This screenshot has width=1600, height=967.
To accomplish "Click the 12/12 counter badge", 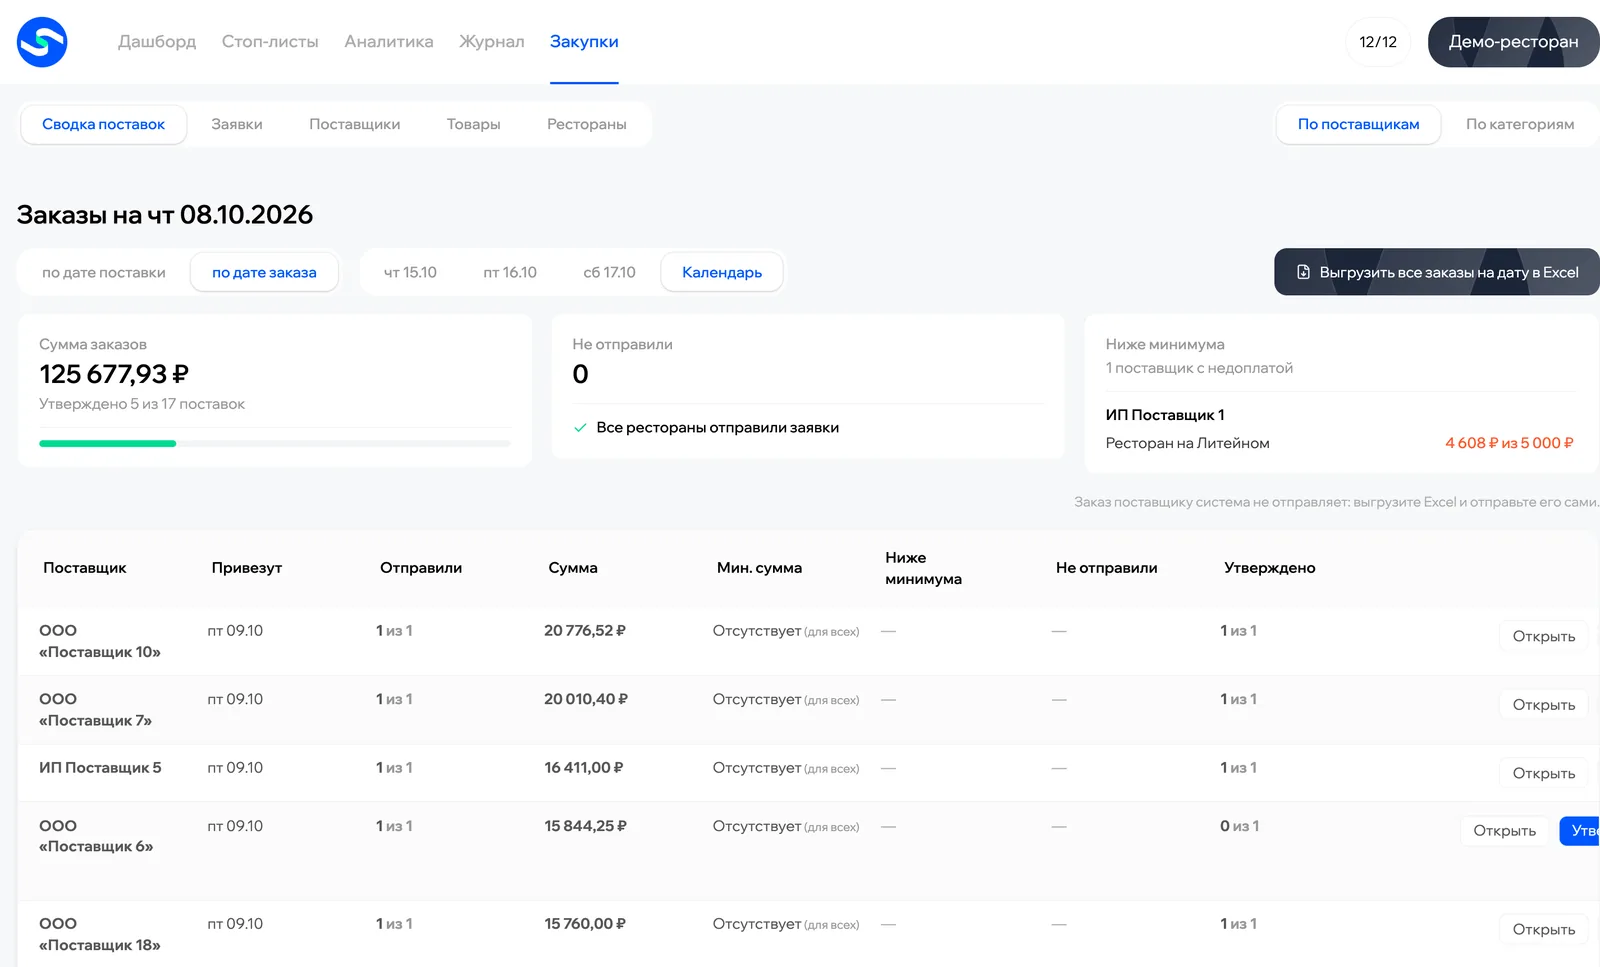I will click(1378, 42).
